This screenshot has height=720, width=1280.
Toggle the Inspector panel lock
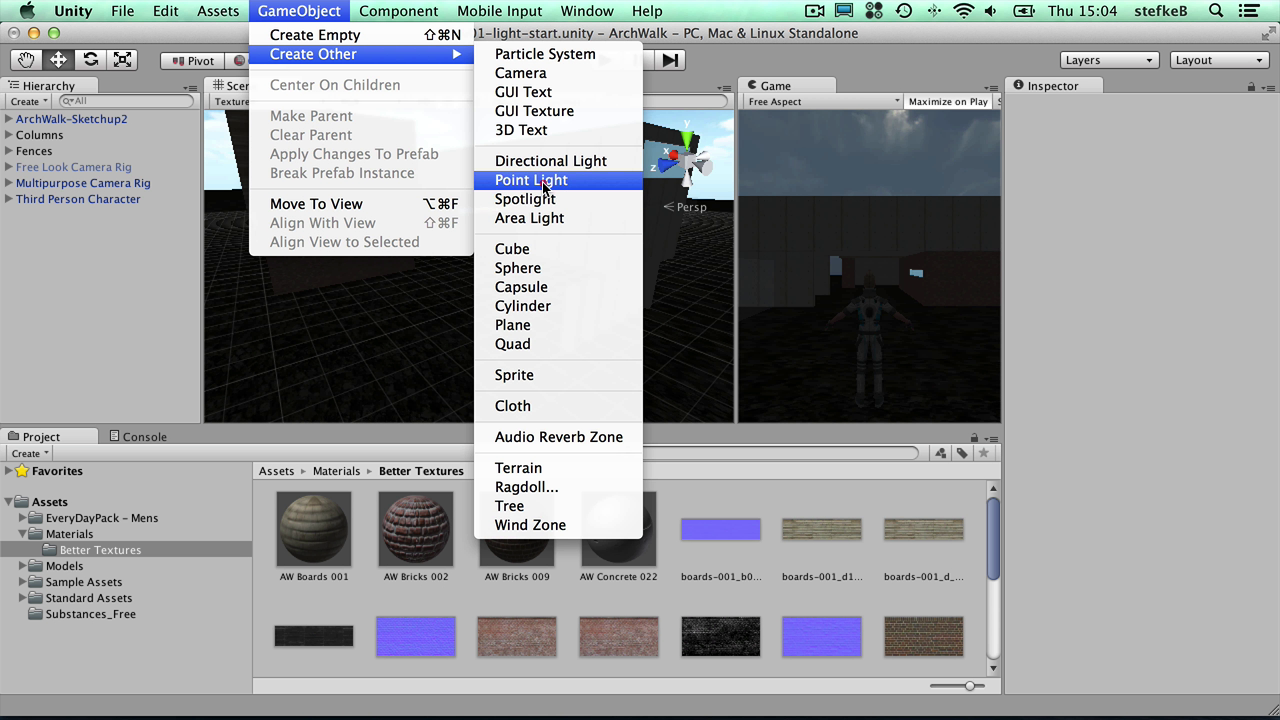(x=1251, y=86)
